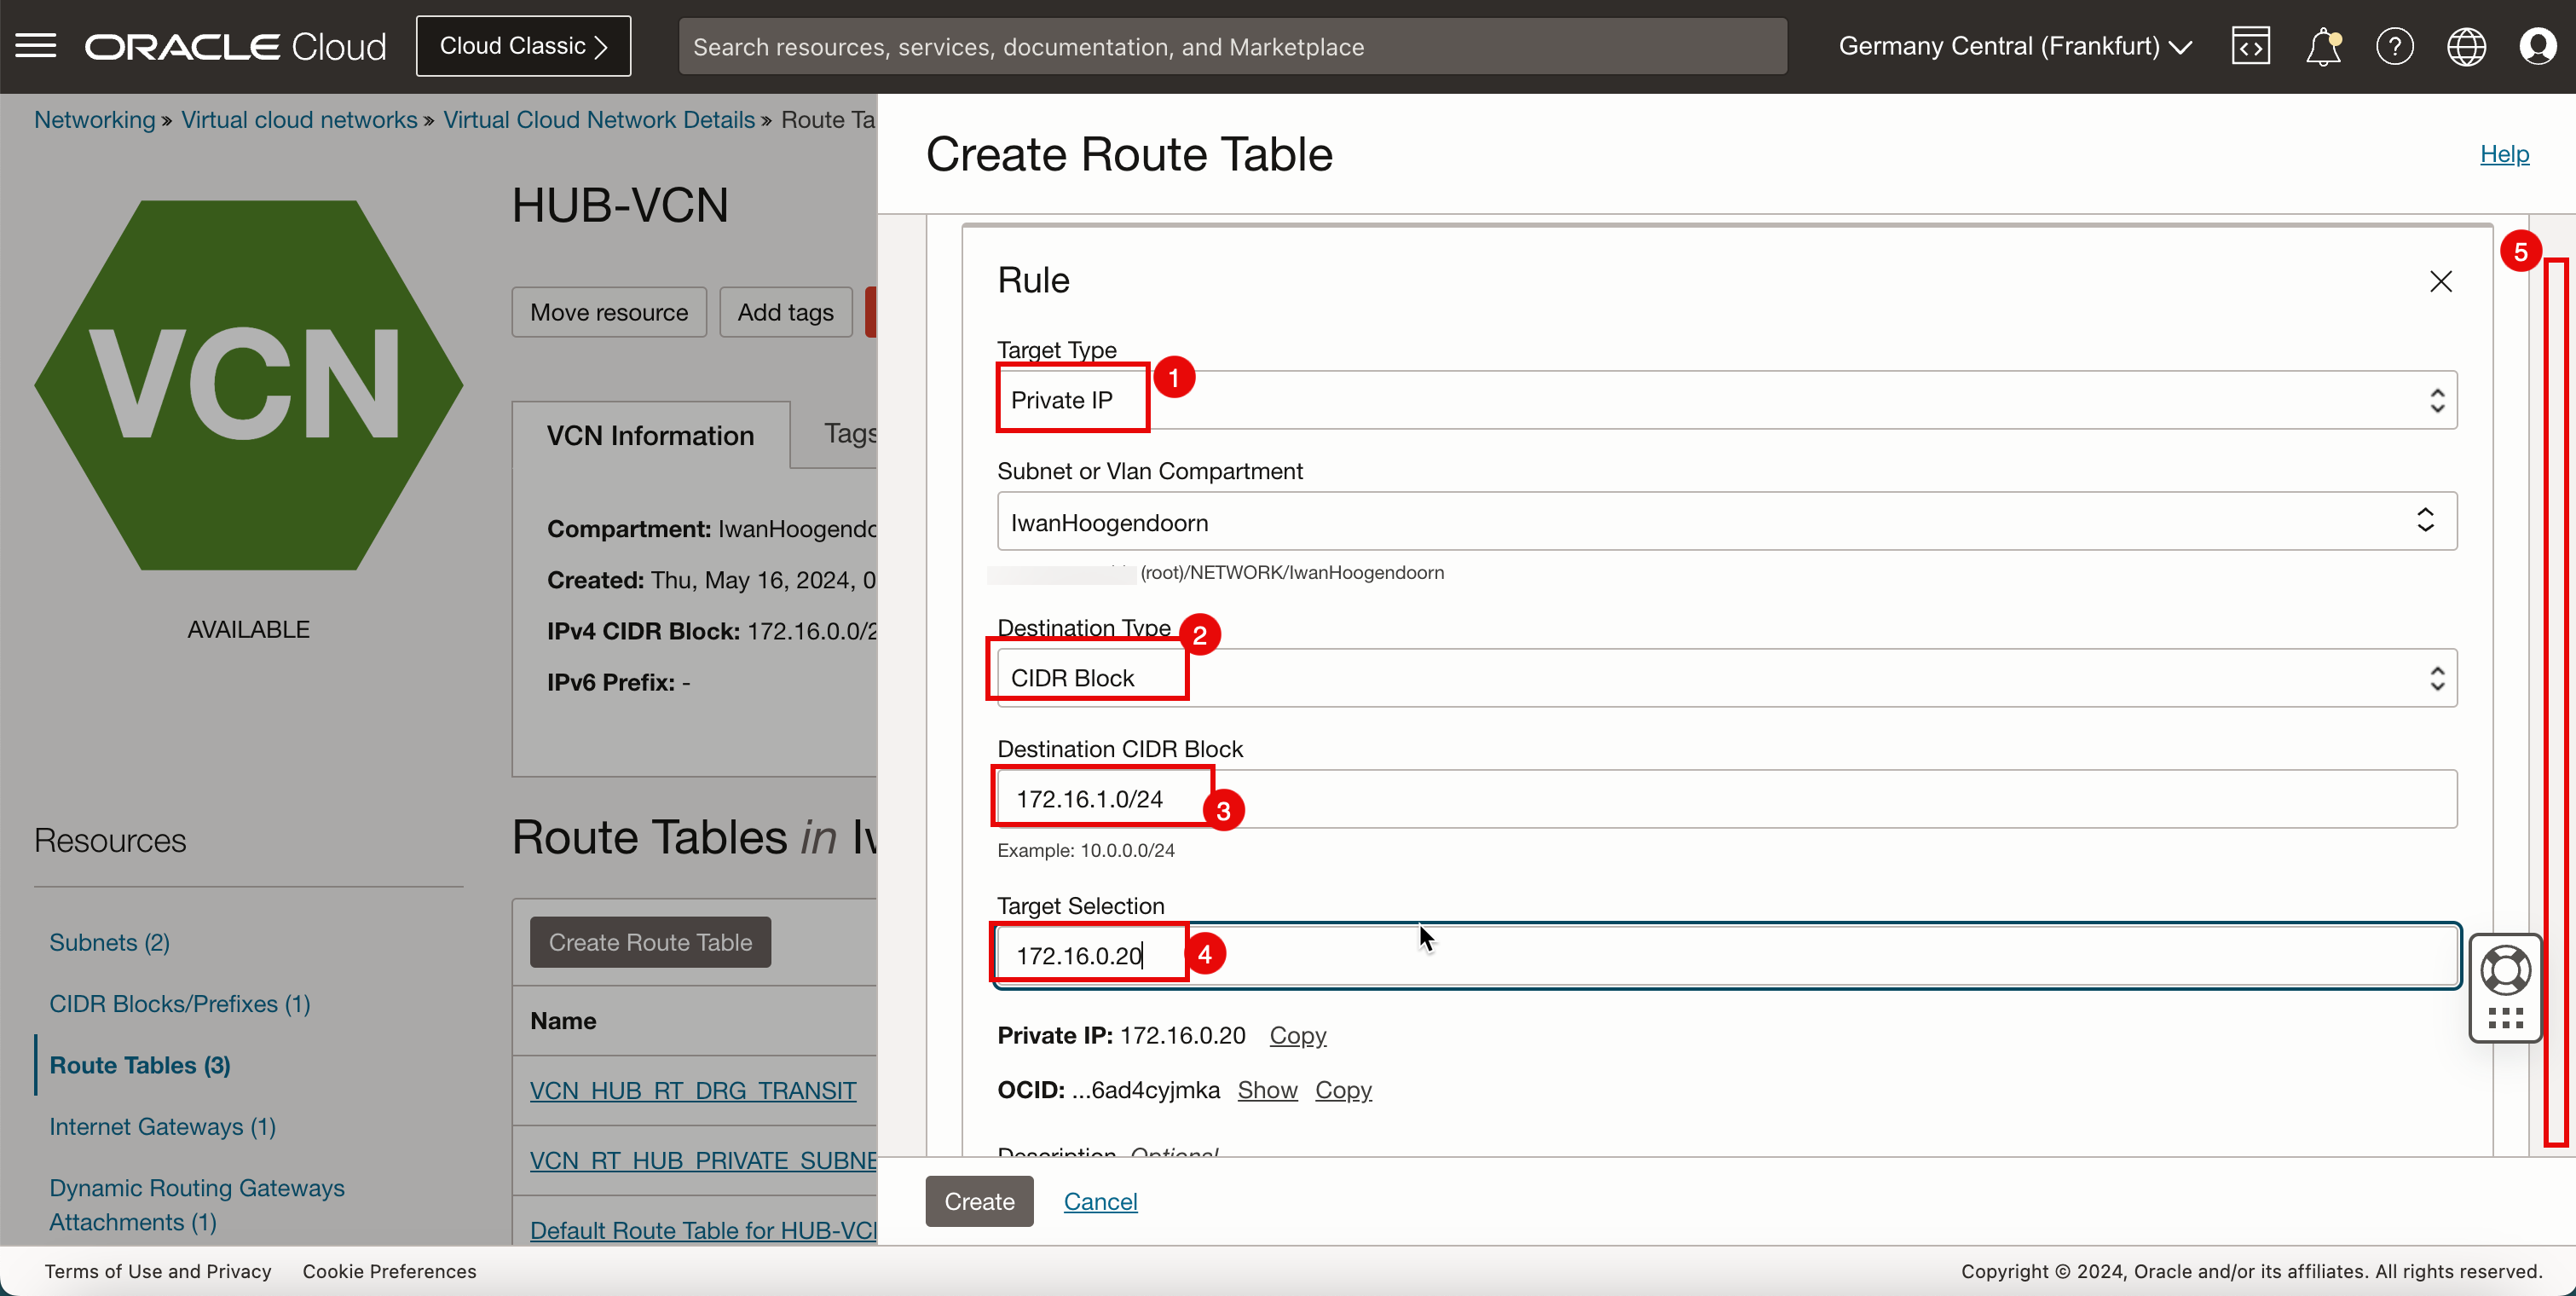Click the Copy link for Private IP
The width and height of the screenshot is (2576, 1296).
click(x=1297, y=1035)
